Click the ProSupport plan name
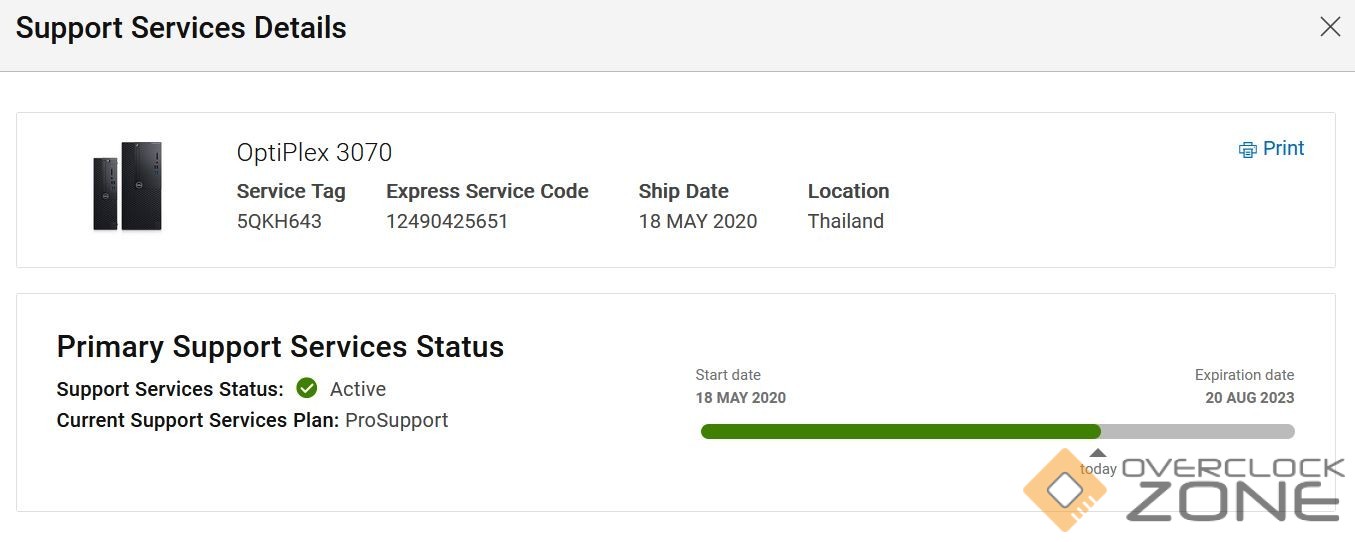The image size is (1355, 542). [396, 420]
